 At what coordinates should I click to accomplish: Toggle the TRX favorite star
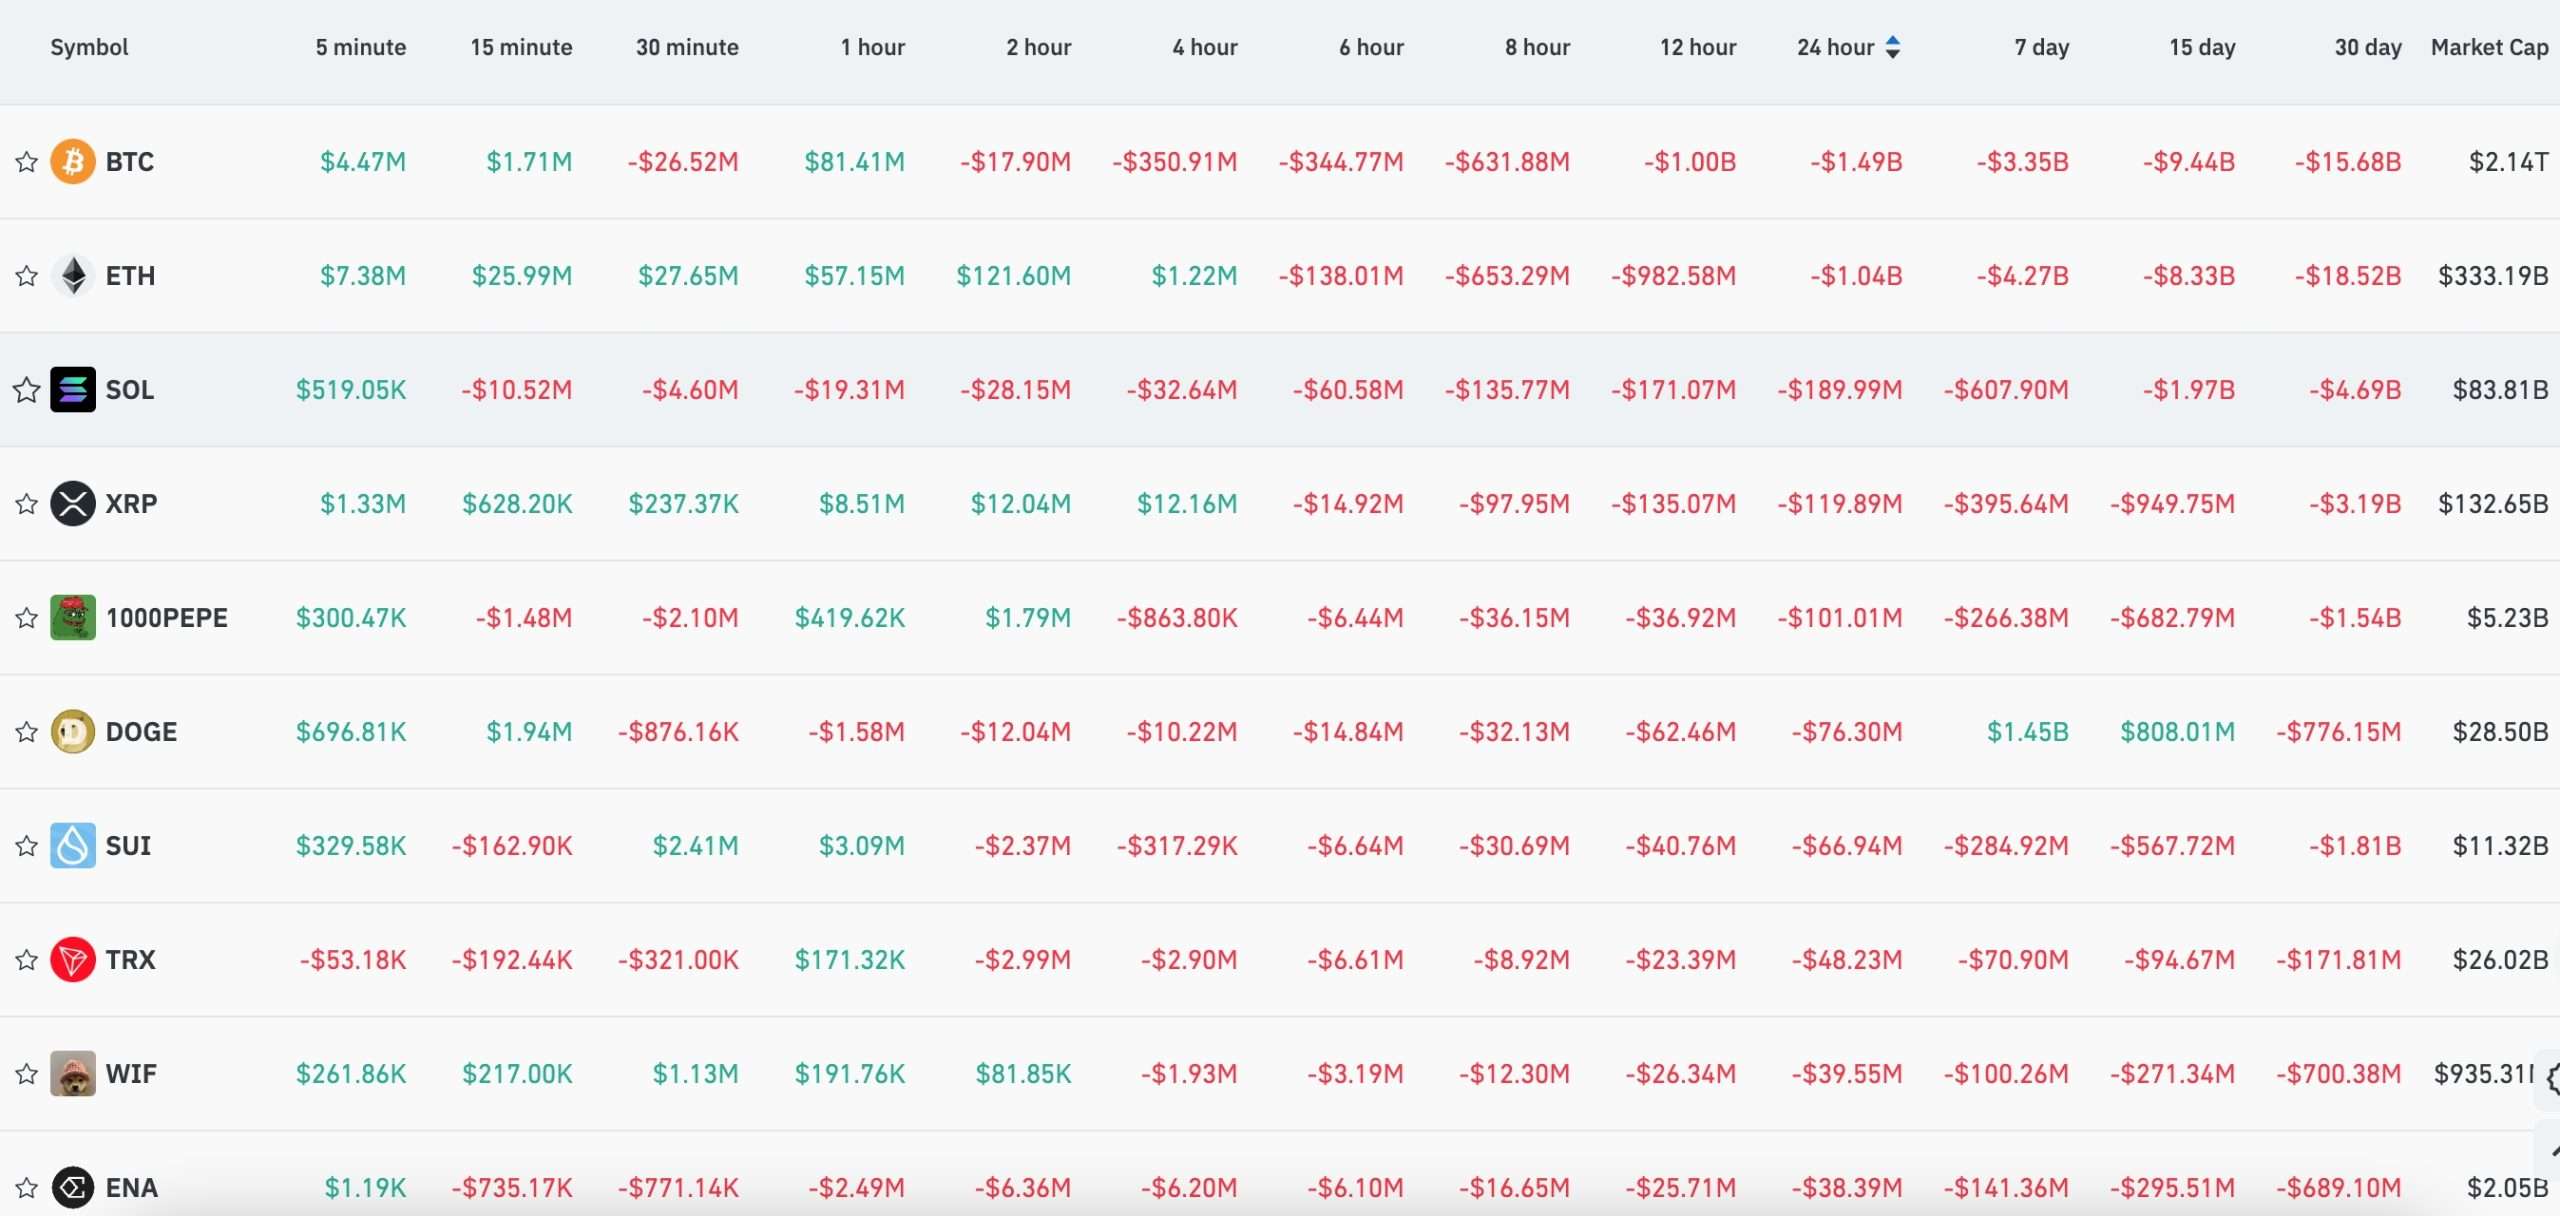tap(26, 959)
